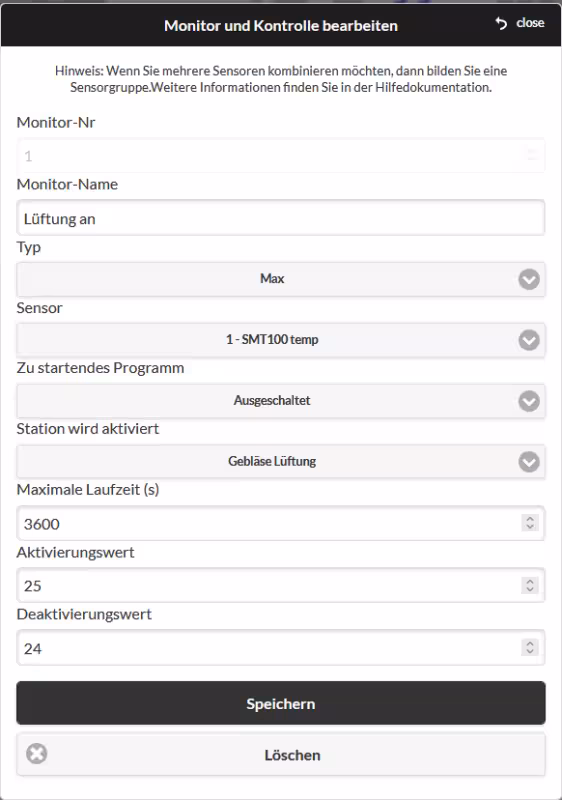Click the close back-arrow icon

click(501, 23)
